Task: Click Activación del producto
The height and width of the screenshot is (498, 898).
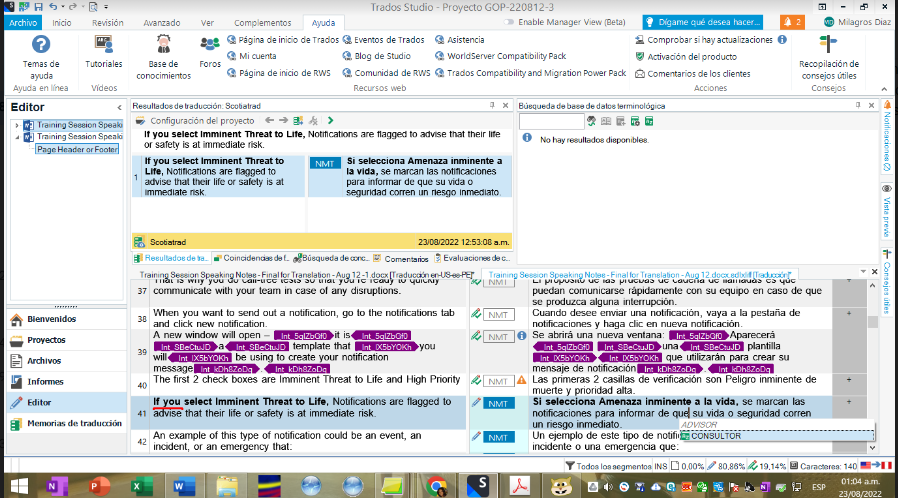Action: pyautogui.click(x=686, y=57)
